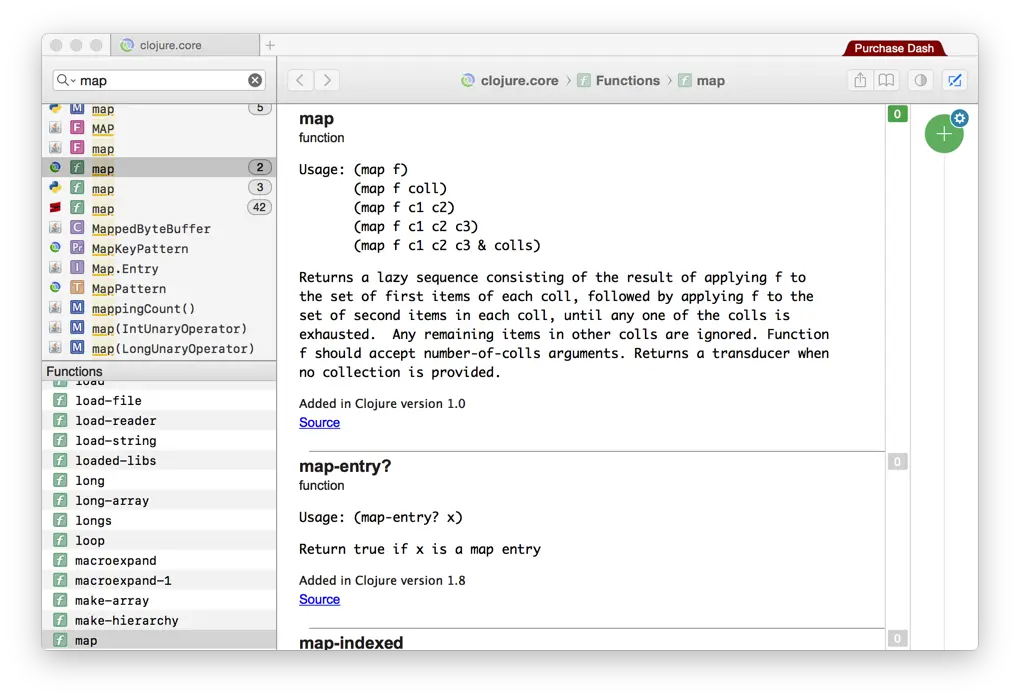Click clojure.core in the breadcrumb

click(510, 80)
